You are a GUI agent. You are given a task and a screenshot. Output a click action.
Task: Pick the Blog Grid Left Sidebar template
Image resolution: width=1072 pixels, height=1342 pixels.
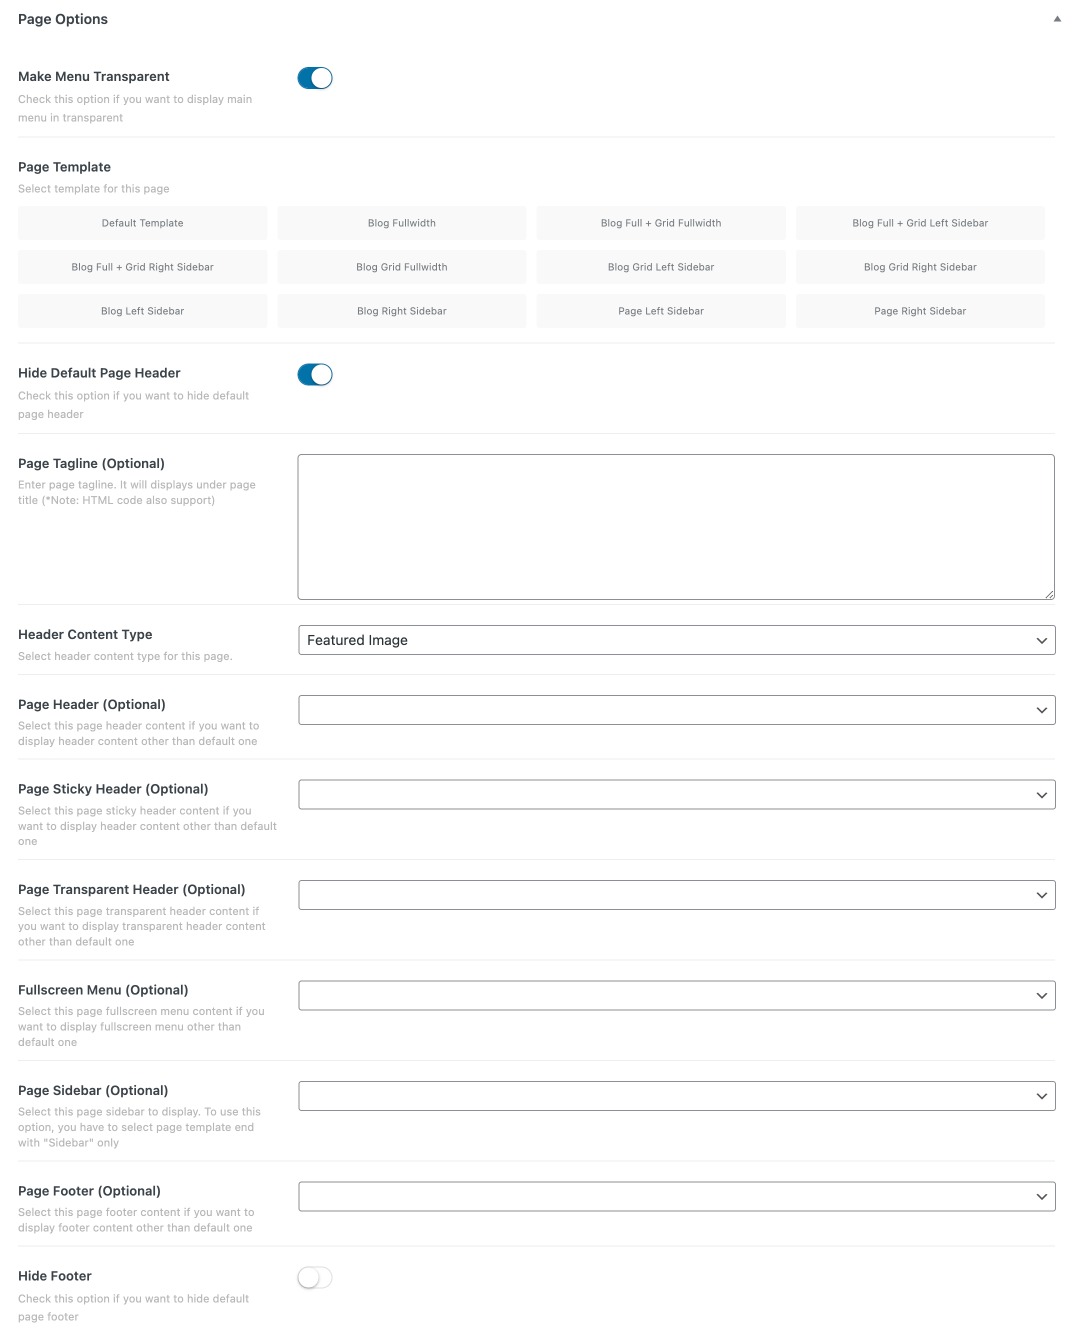[x=661, y=266]
